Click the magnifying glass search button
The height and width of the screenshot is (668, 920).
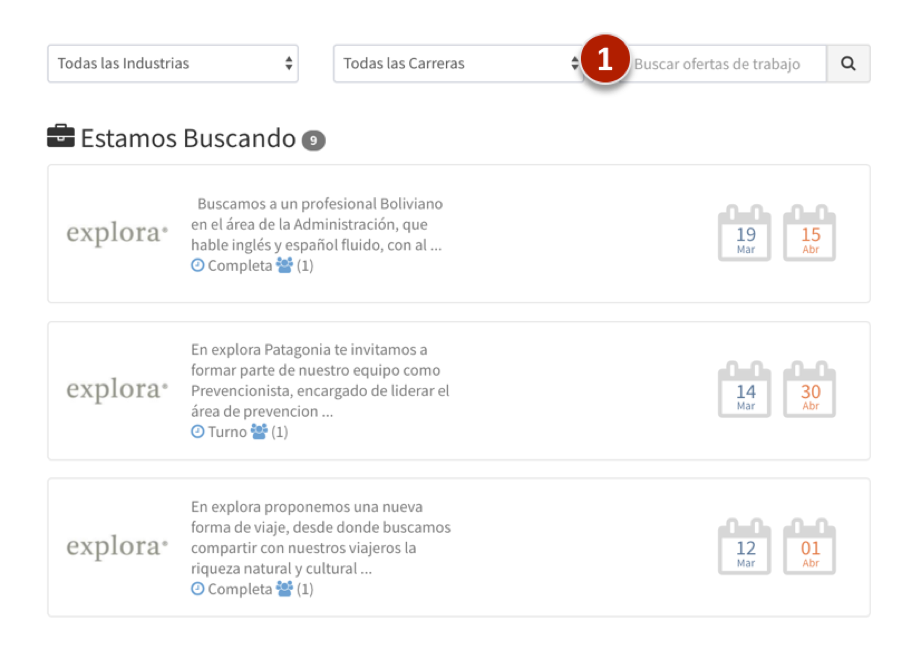point(848,64)
